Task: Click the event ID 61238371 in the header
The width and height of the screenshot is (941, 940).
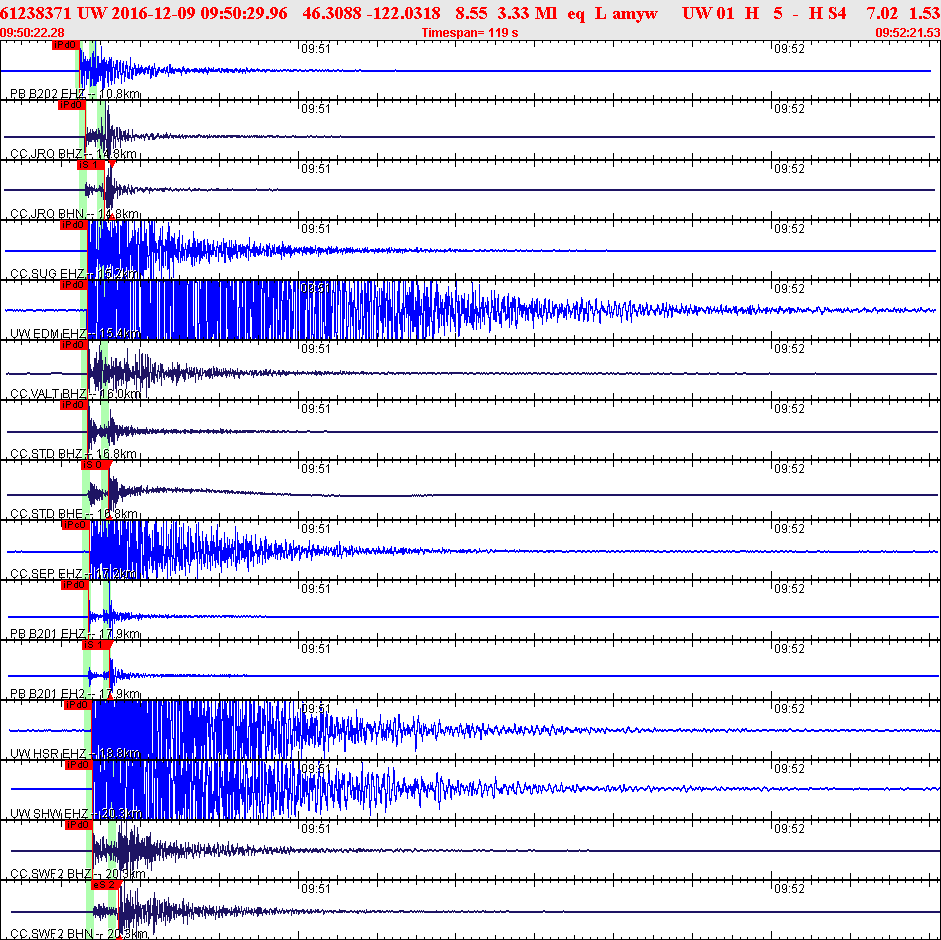Action: (x=35, y=13)
